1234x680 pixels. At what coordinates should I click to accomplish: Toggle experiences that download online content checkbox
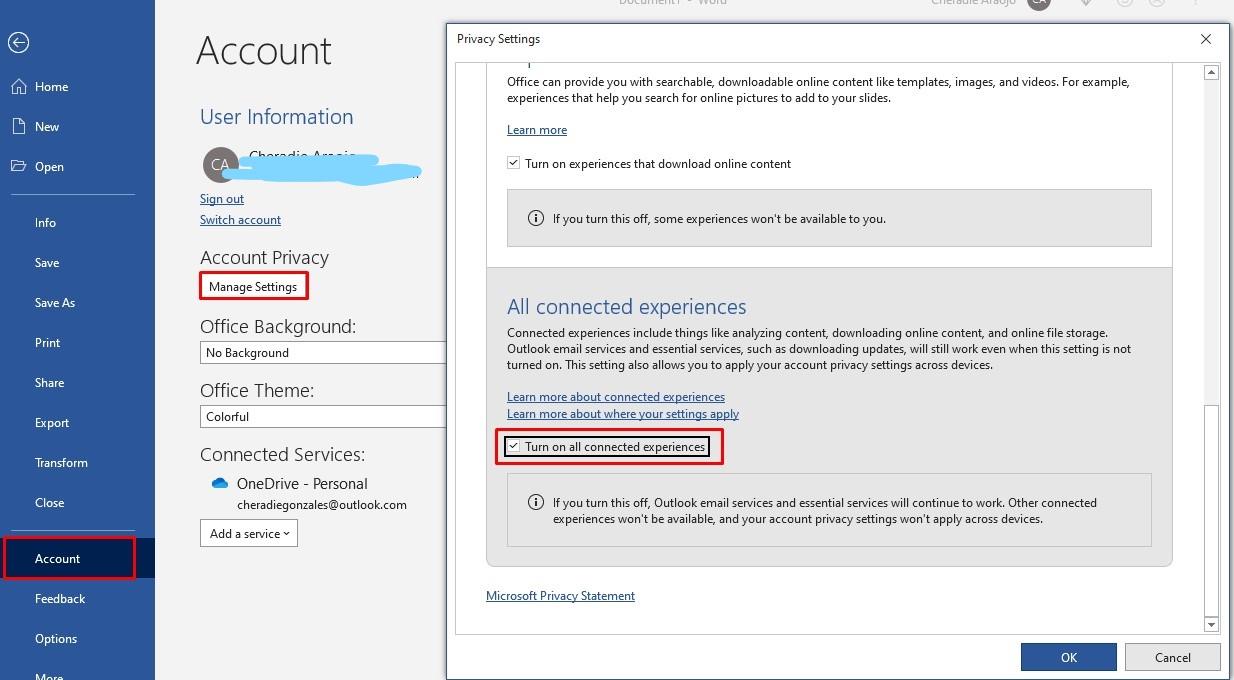point(513,163)
